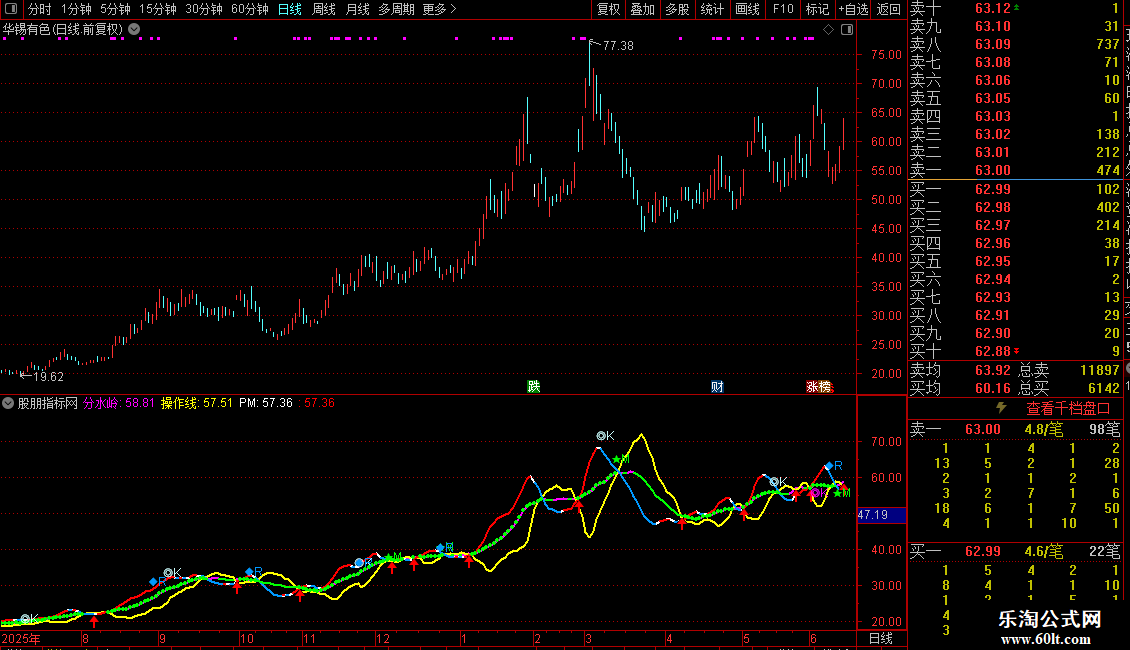Click the 买十 price 62.88

[x=992, y=352]
